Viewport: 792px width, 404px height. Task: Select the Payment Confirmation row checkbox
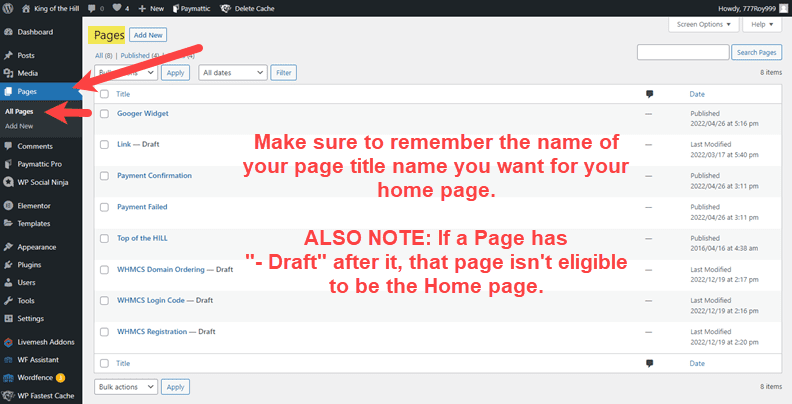coord(105,176)
